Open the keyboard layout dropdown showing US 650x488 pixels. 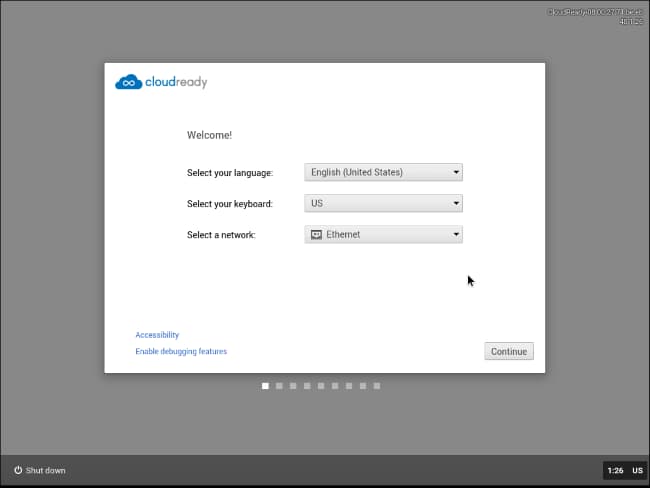(x=383, y=203)
